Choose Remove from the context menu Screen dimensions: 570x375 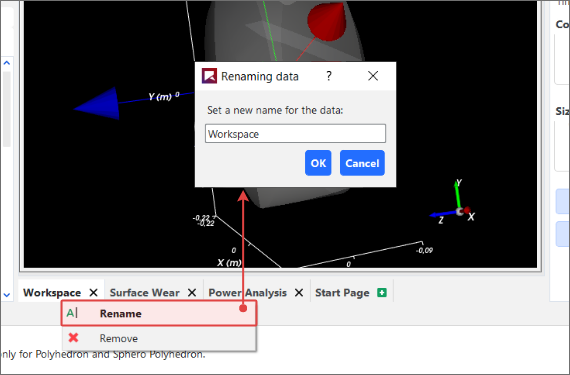click(159, 338)
